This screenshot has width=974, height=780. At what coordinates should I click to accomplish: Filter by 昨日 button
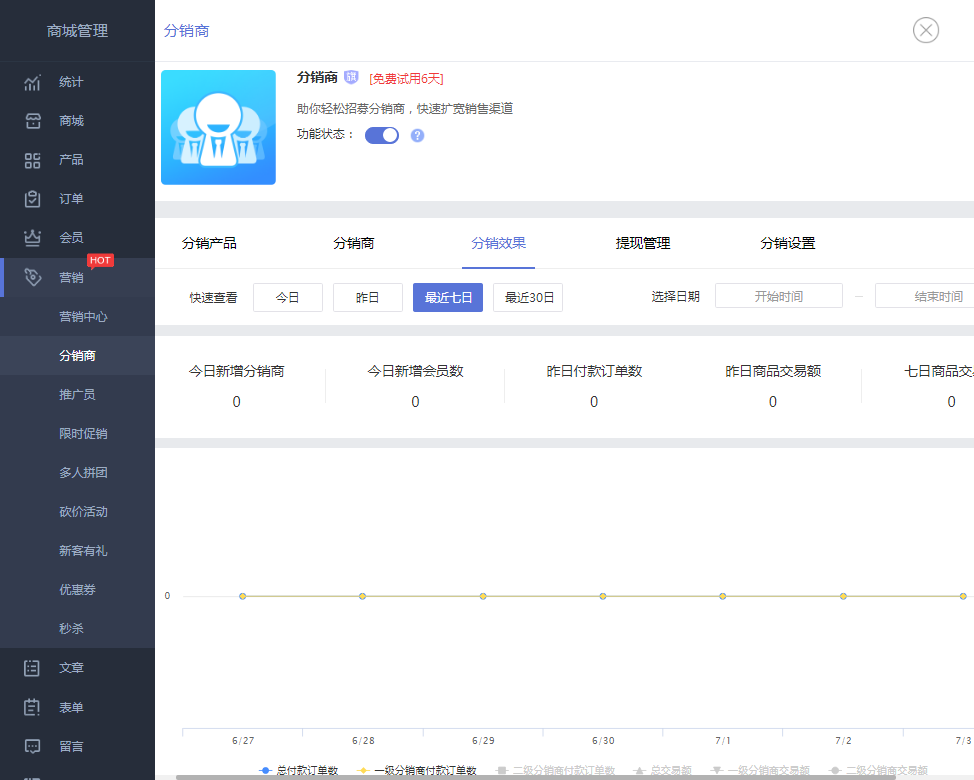[x=368, y=297]
